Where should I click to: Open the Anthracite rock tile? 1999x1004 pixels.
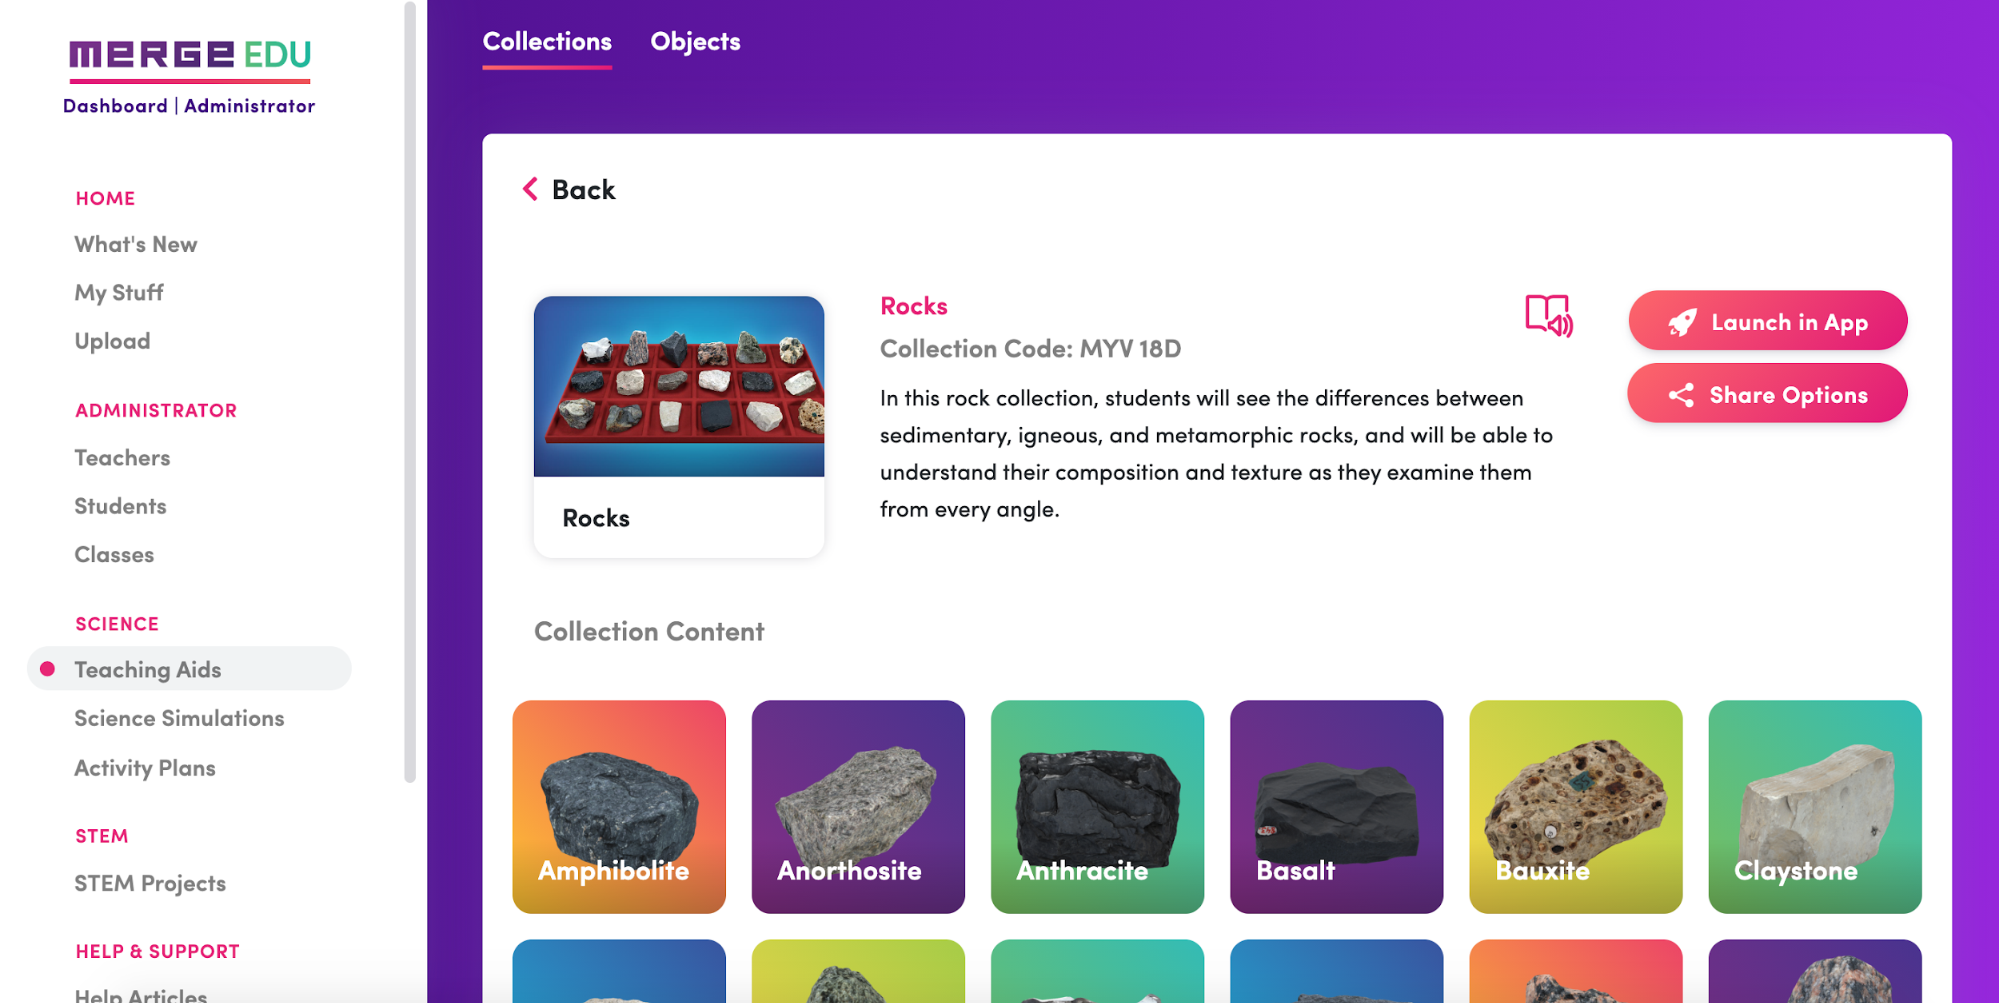(1097, 806)
